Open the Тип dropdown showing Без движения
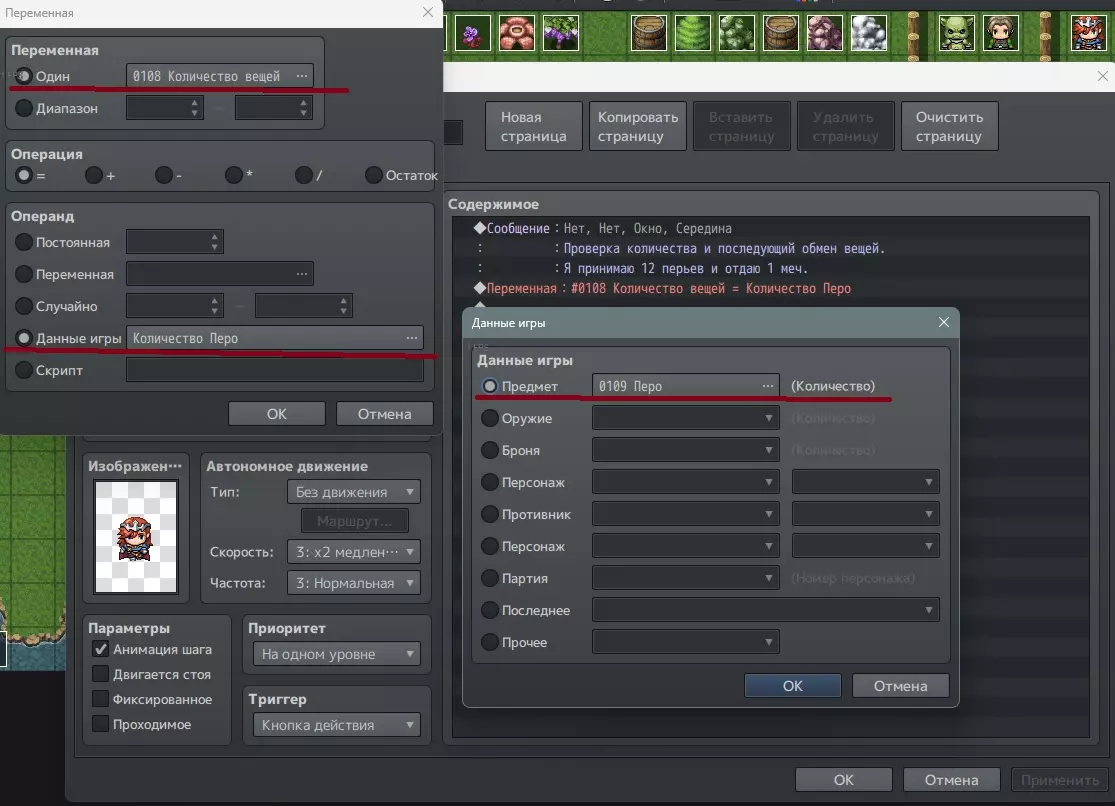1115x806 pixels. point(353,492)
